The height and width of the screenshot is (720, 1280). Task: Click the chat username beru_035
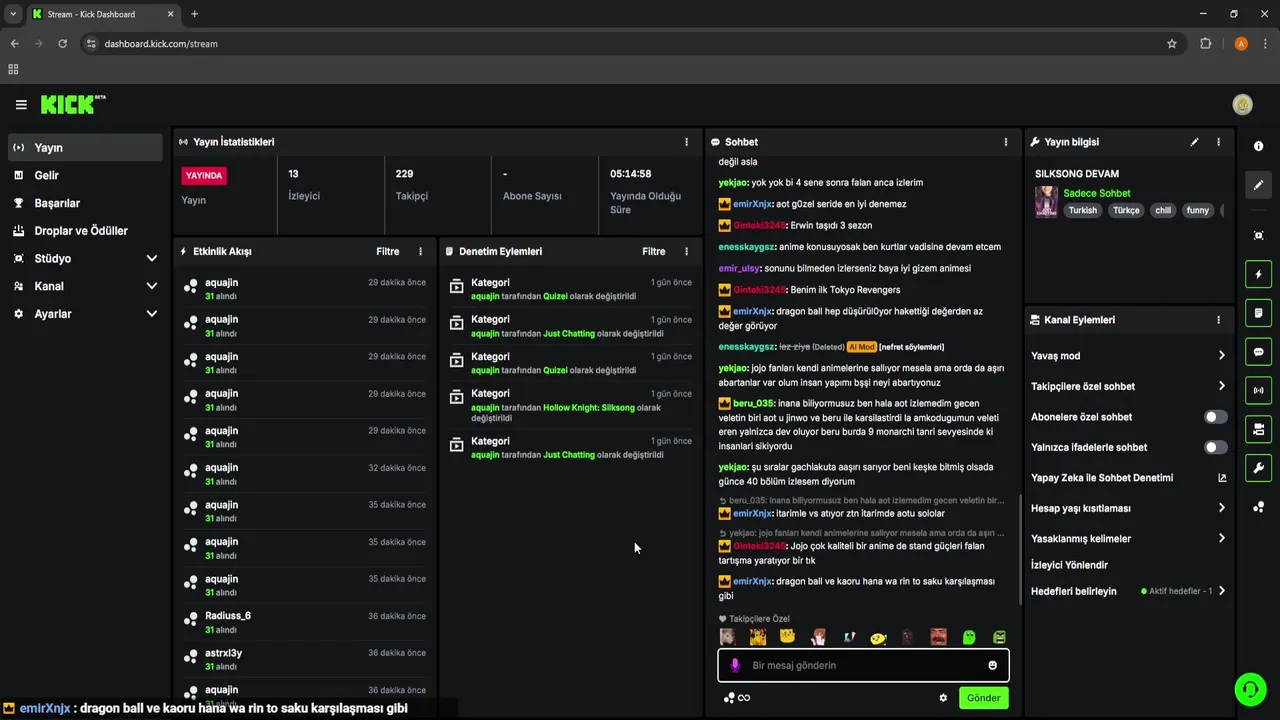[753, 404]
